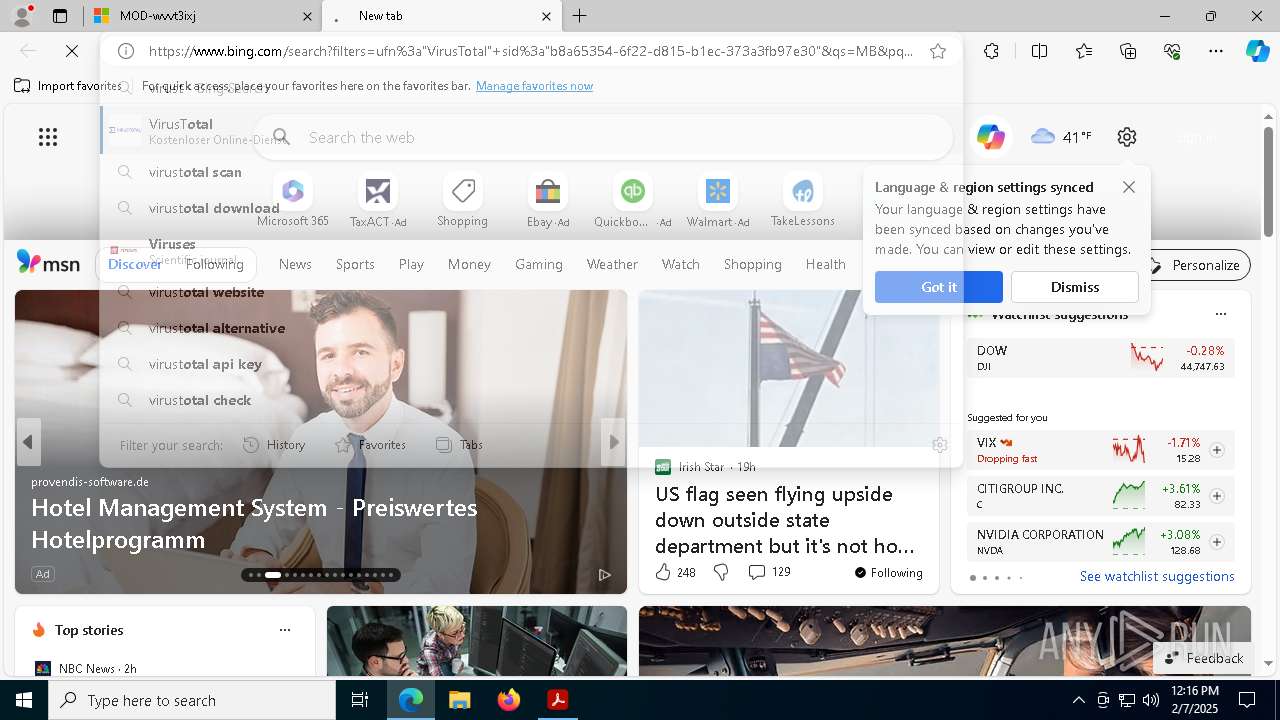Open See watchlist suggestions link
Screen dimensions: 1280x720
[x=1157, y=576]
